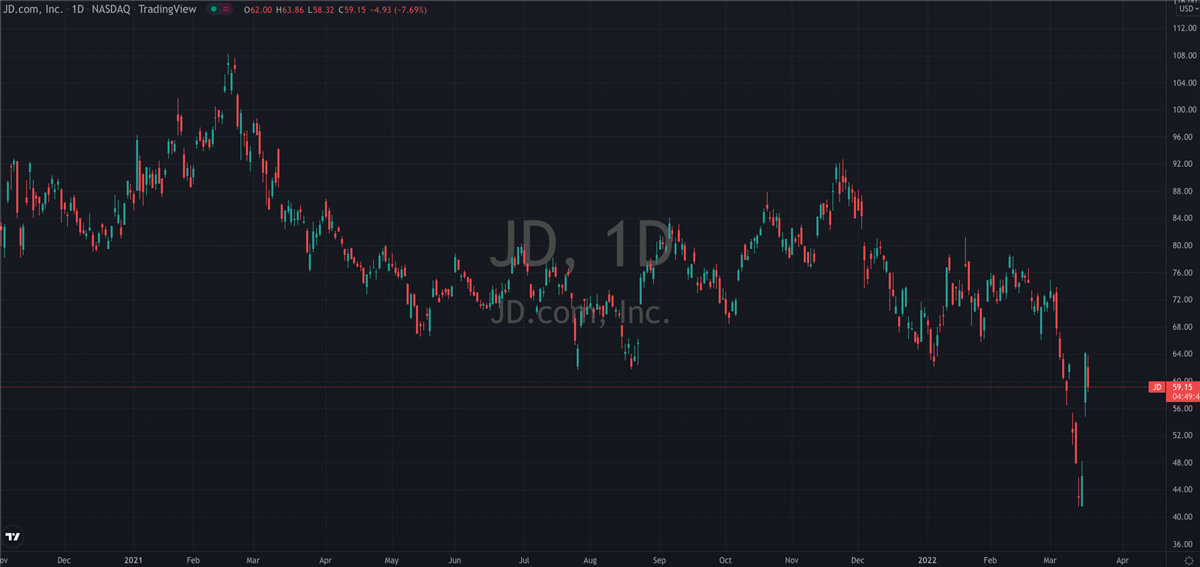Click the 80.00 price axis label
This screenshot has width=1200, height=567.
pyautogui.click(x=1184, y=246)
